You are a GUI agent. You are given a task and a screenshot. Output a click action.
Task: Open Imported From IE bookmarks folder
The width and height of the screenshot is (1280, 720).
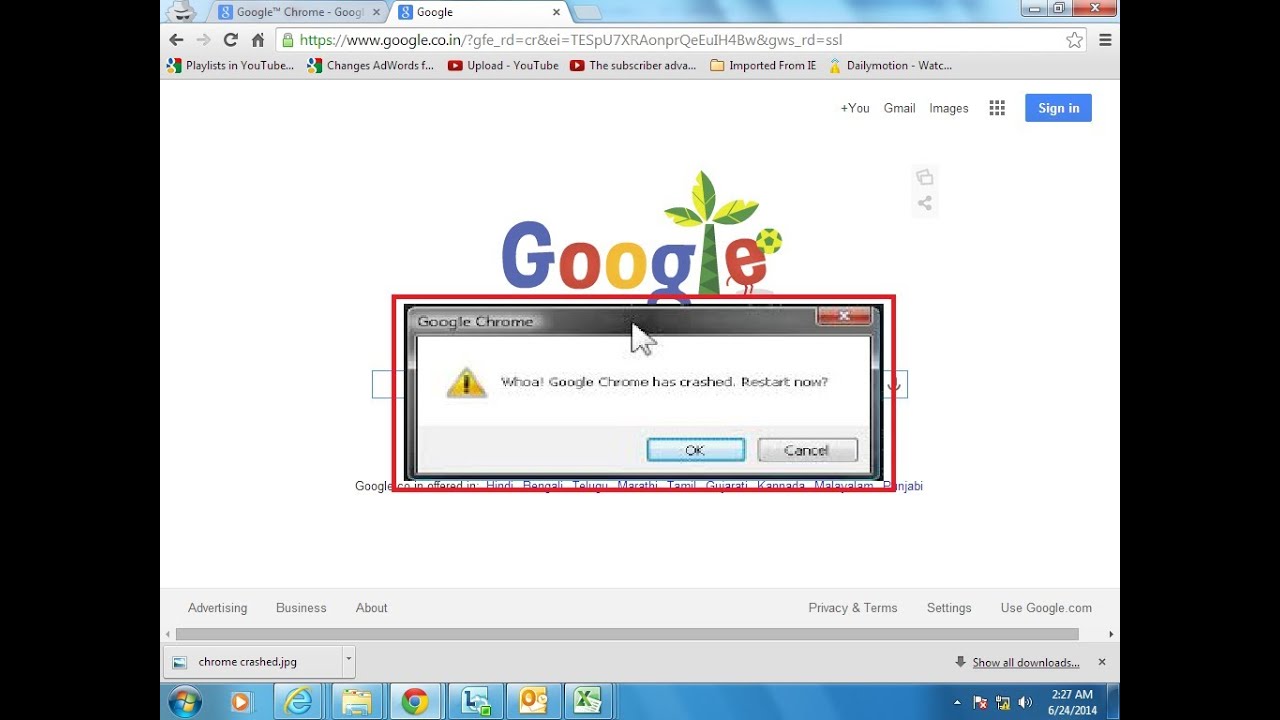click(763, 65)
